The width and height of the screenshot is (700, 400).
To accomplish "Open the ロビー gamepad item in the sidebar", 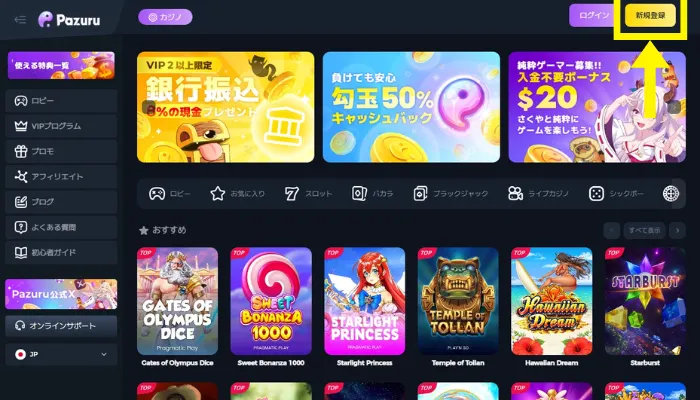I will pyautogui.click(x=61, y=101).
